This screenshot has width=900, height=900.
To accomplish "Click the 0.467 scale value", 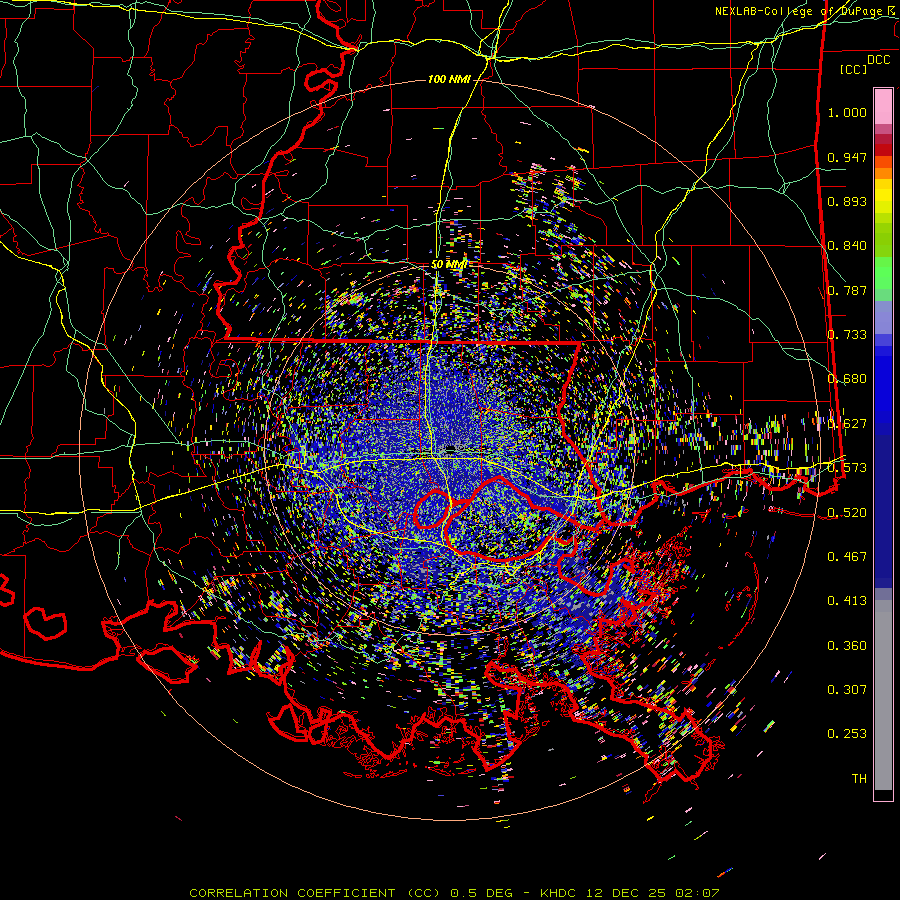I will 847,557.
